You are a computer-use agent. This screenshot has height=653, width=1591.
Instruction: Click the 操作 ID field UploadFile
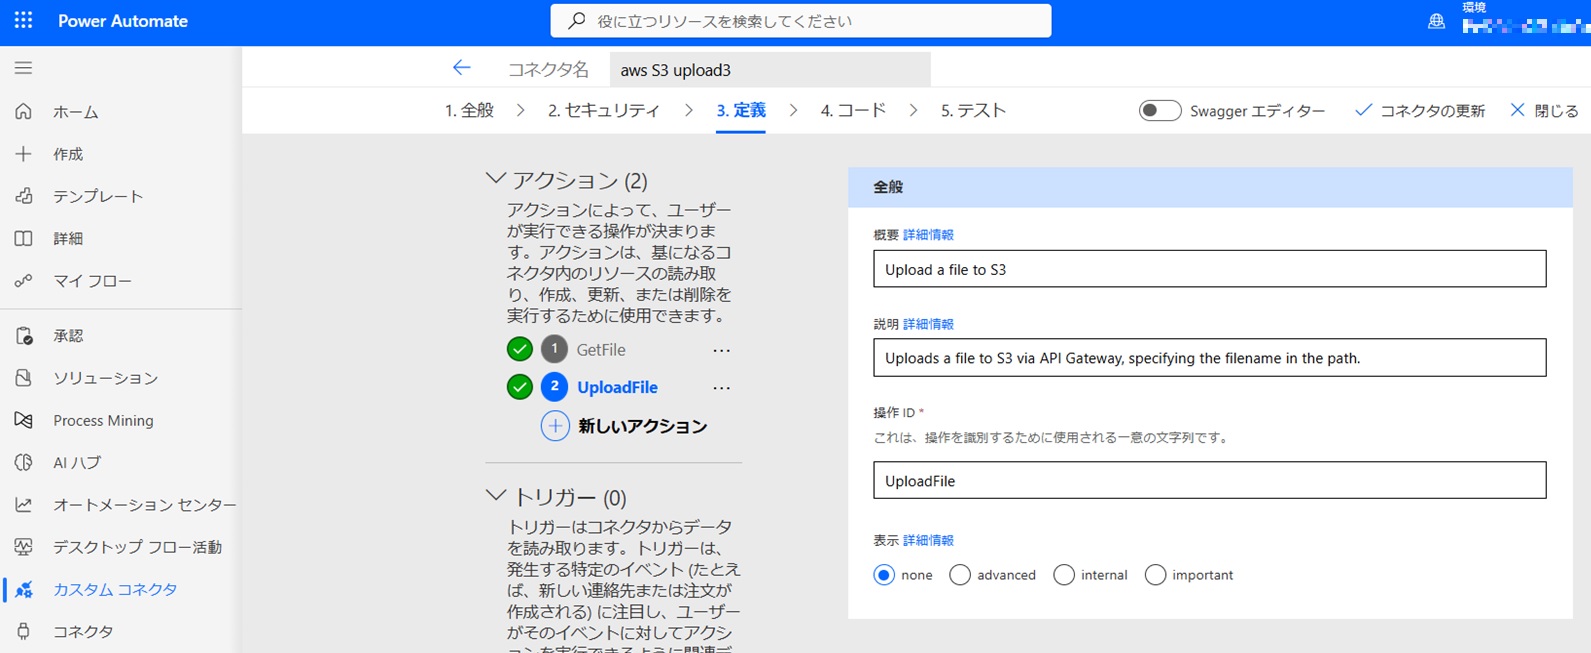[1209, 480]
